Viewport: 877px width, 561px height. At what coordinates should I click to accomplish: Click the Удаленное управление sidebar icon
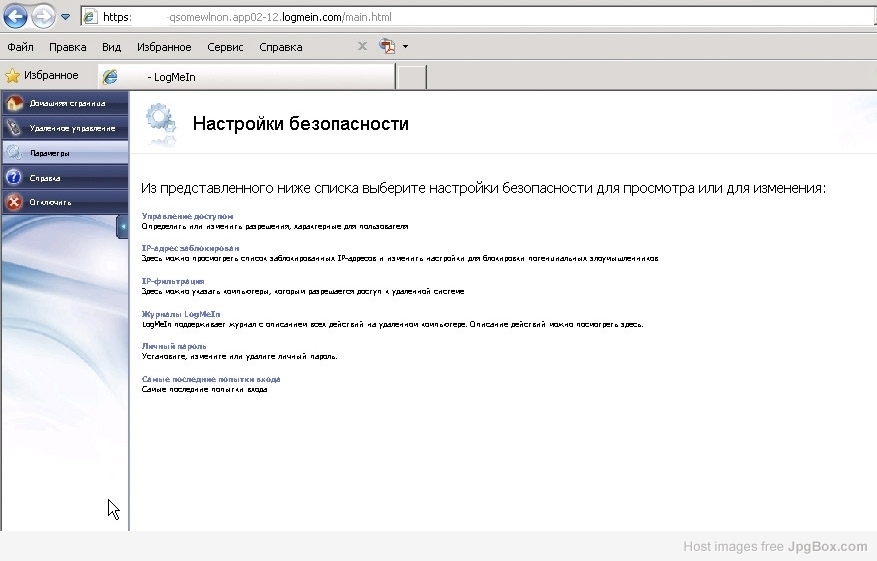14,128
